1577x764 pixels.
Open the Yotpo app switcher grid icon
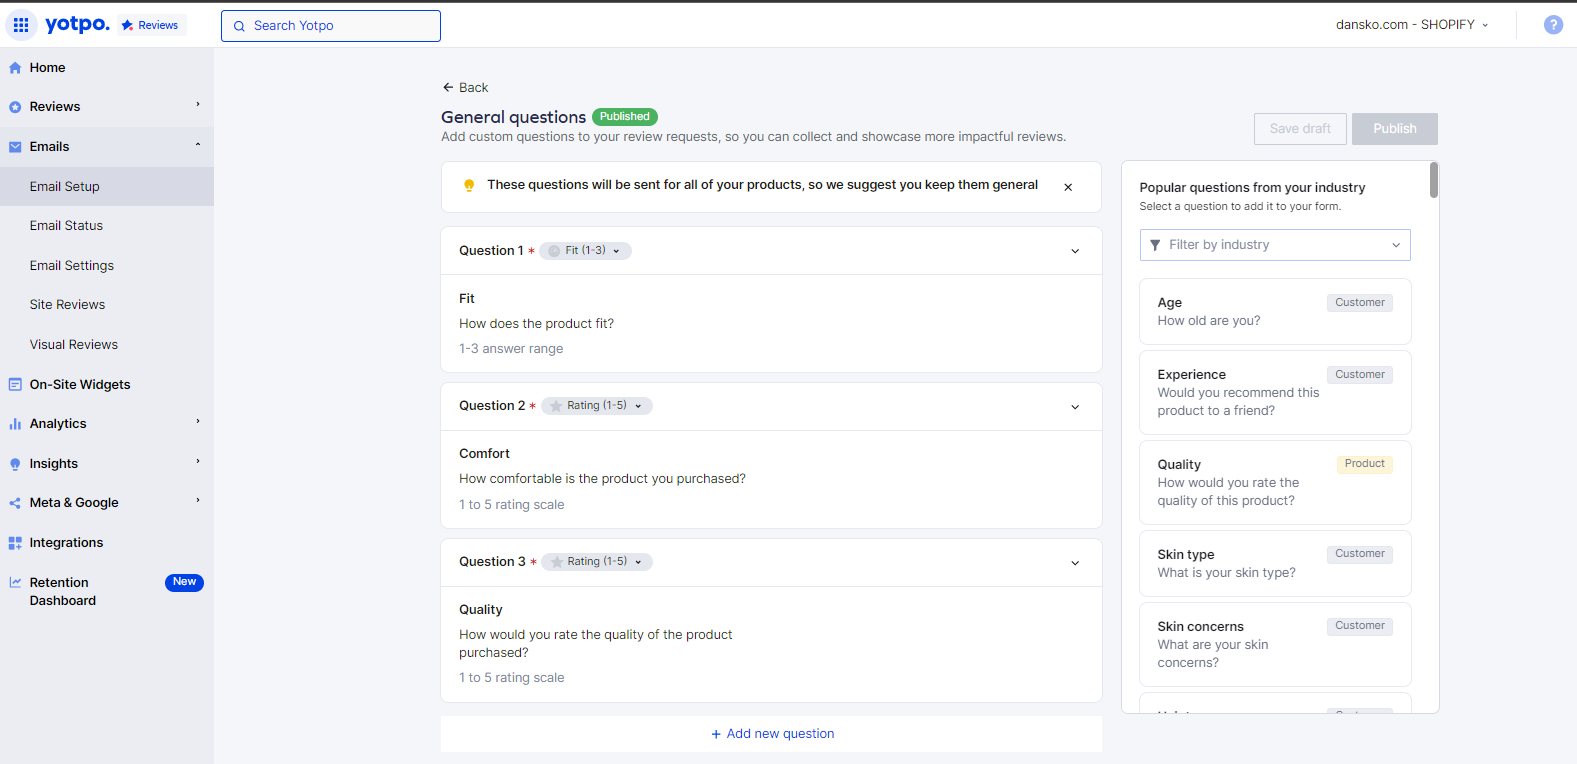tap(21, 25)
